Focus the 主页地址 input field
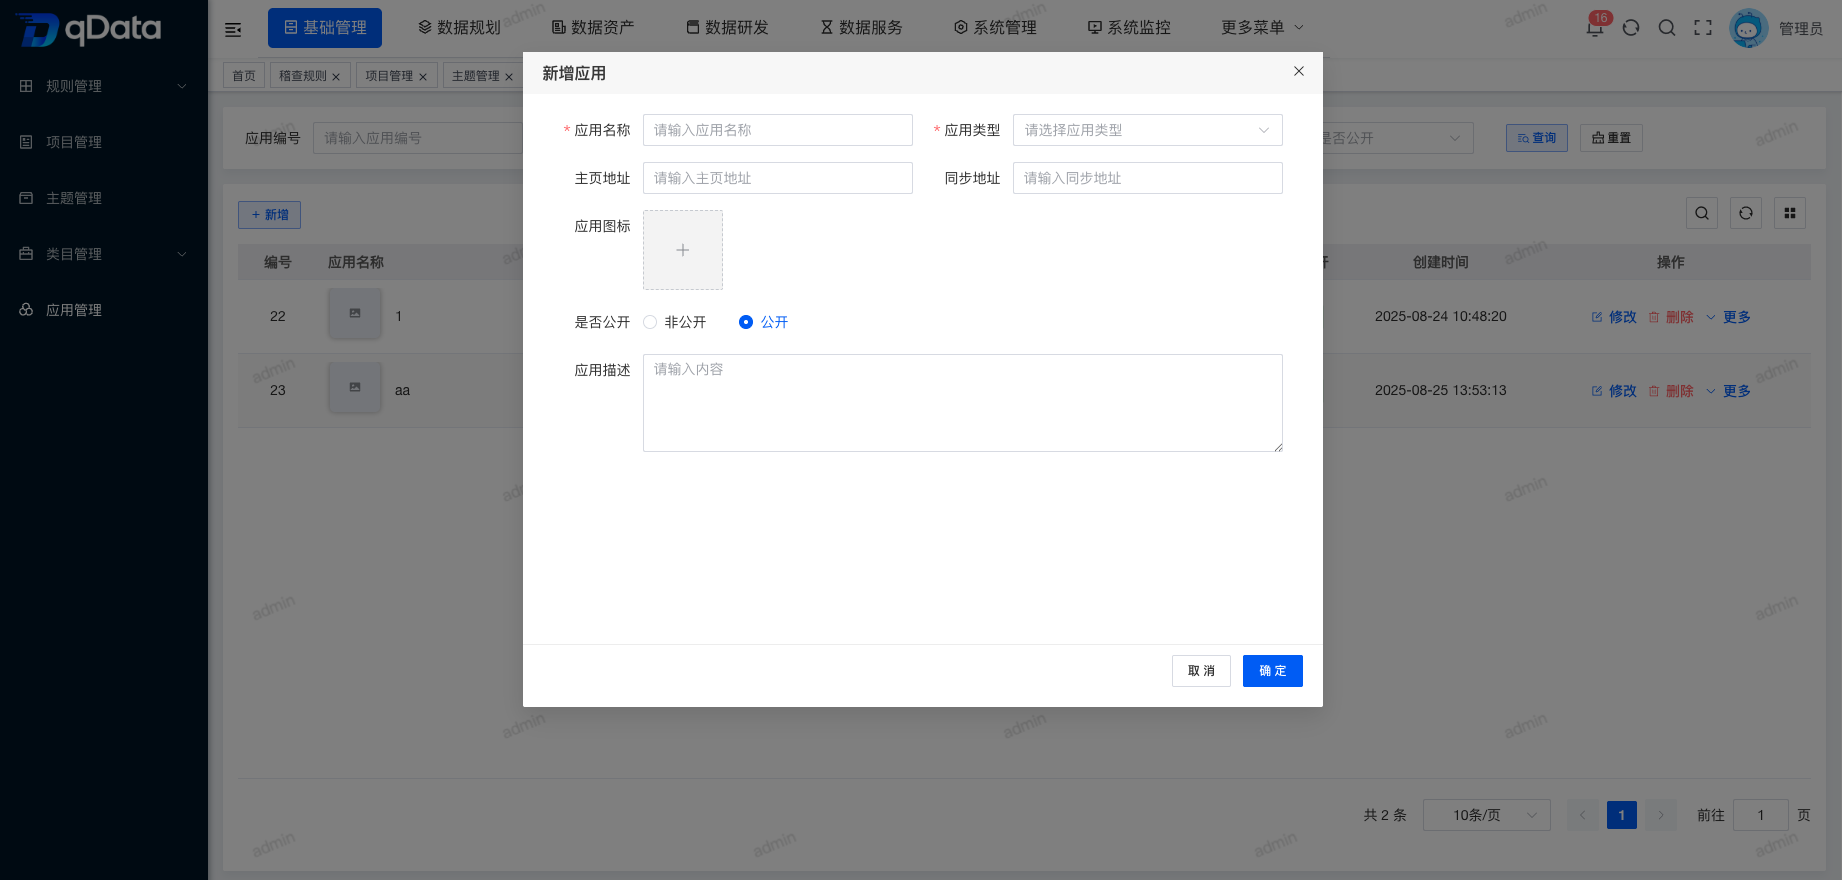 778,178
